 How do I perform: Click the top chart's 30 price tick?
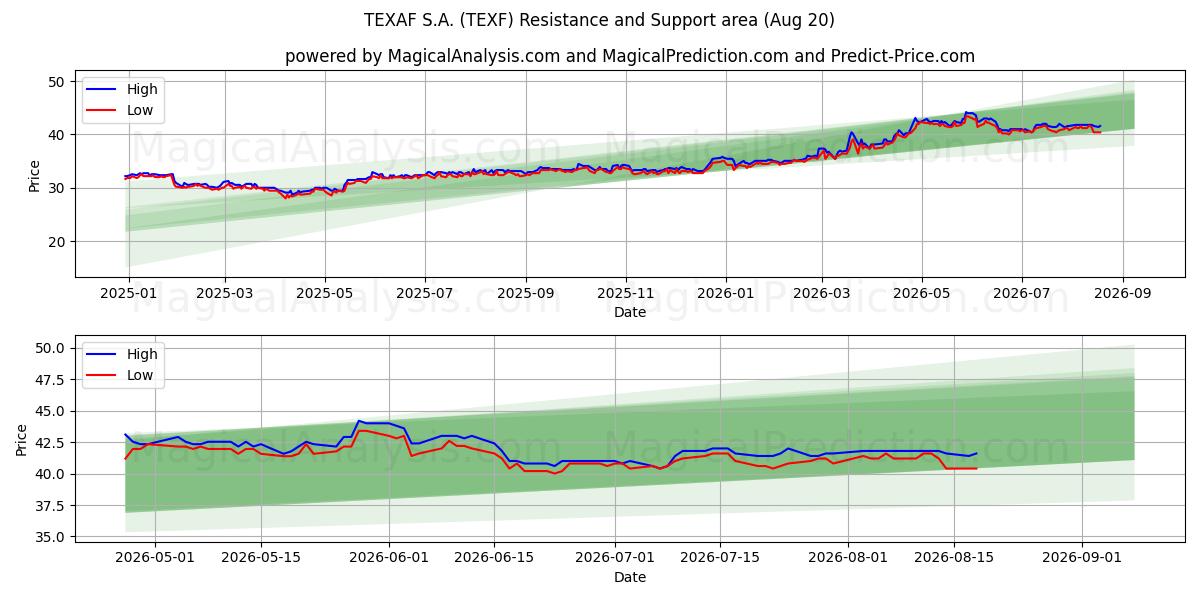[x=58, y=188]
